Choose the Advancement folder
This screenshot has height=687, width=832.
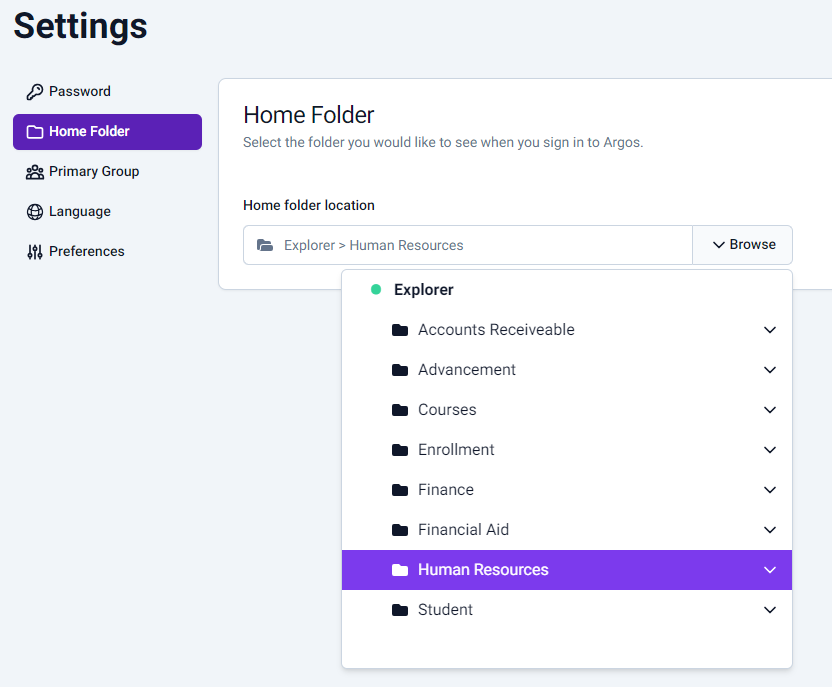(x=567, y=370)
